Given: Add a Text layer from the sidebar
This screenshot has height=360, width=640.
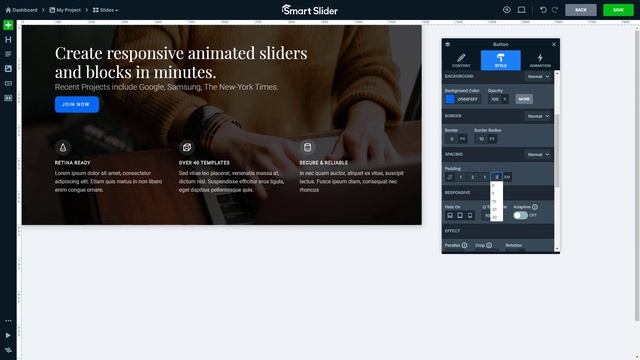Looking at the screenshot, I should [8, 54].
